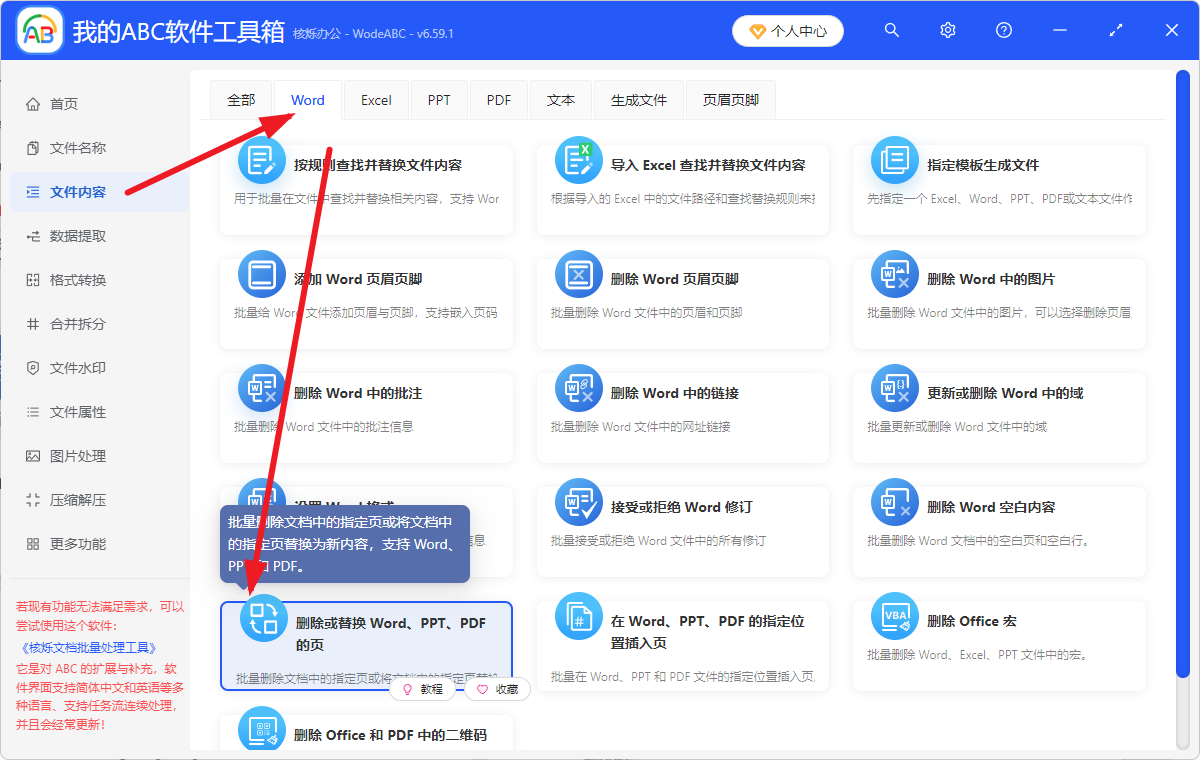
Task: Open application settings gear icon
Action: coord(947,30)
